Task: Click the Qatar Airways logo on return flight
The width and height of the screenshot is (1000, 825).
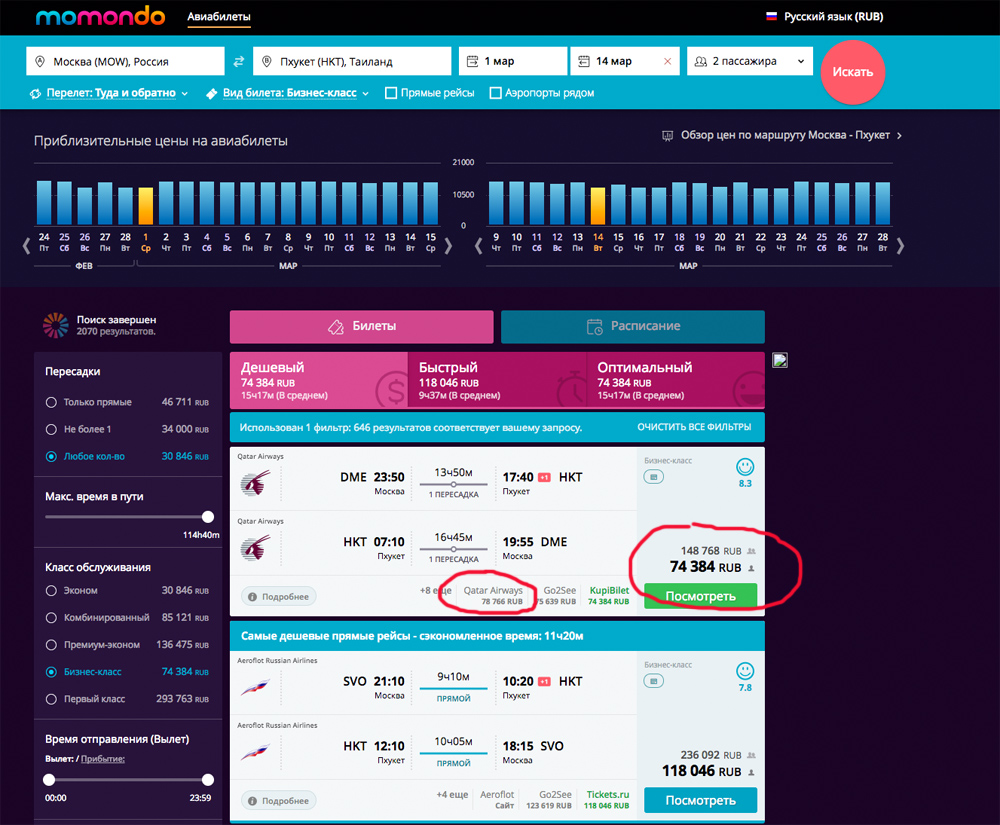Action: (x=255, y=548)
